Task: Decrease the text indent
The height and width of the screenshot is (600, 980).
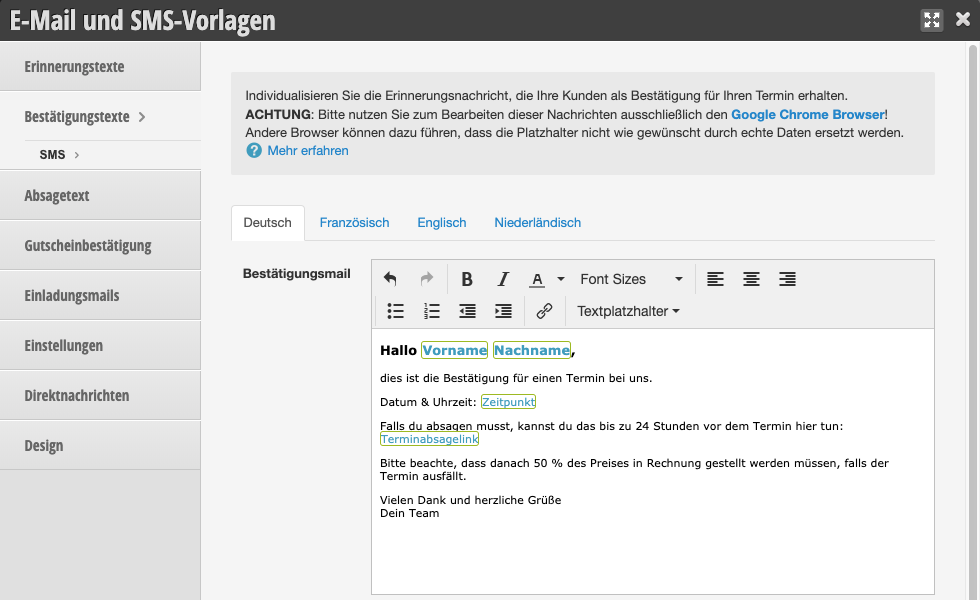Action: (467, 311)
